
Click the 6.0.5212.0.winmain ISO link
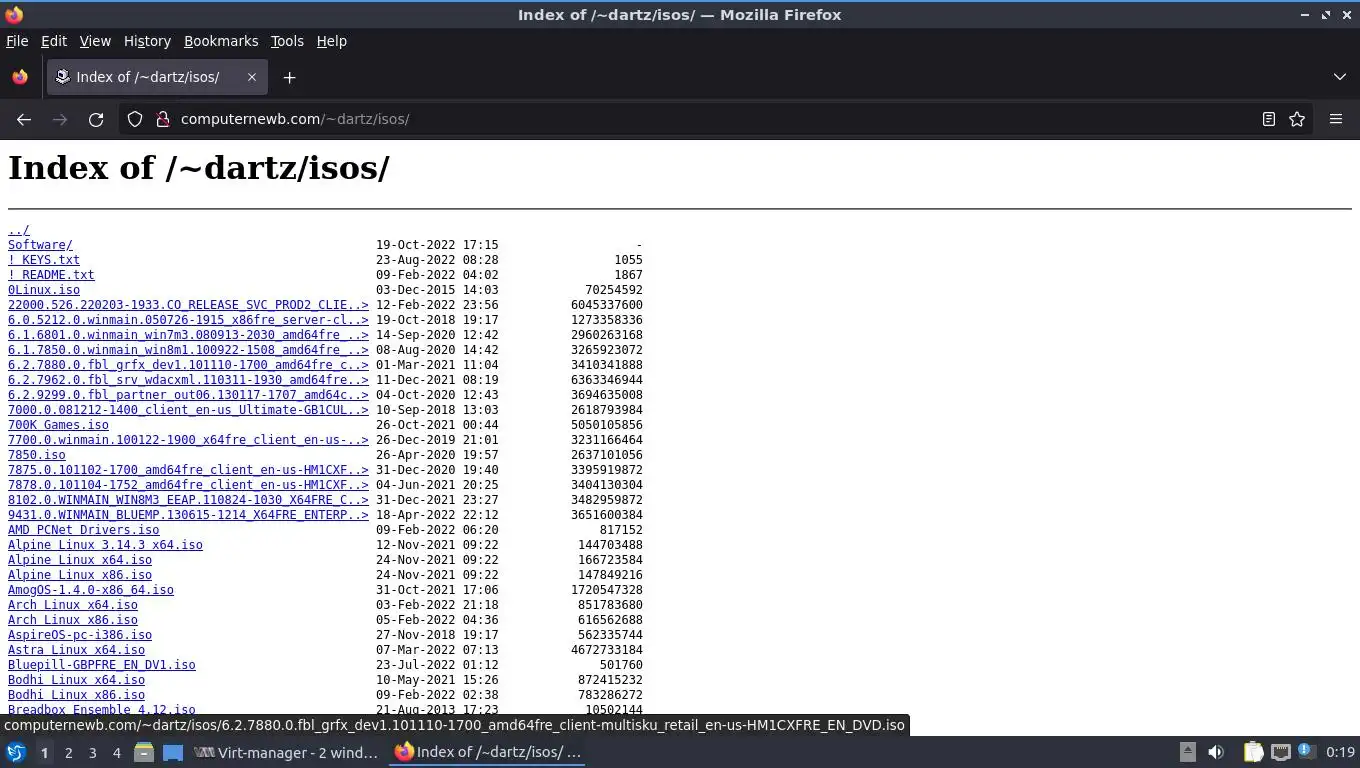(188, 320)
